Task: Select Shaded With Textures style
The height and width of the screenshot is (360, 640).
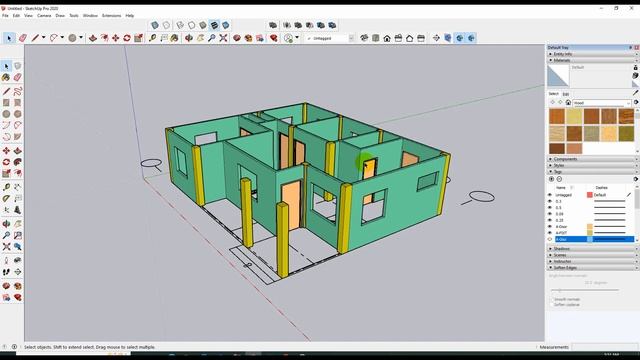Action: pos(214,25)
